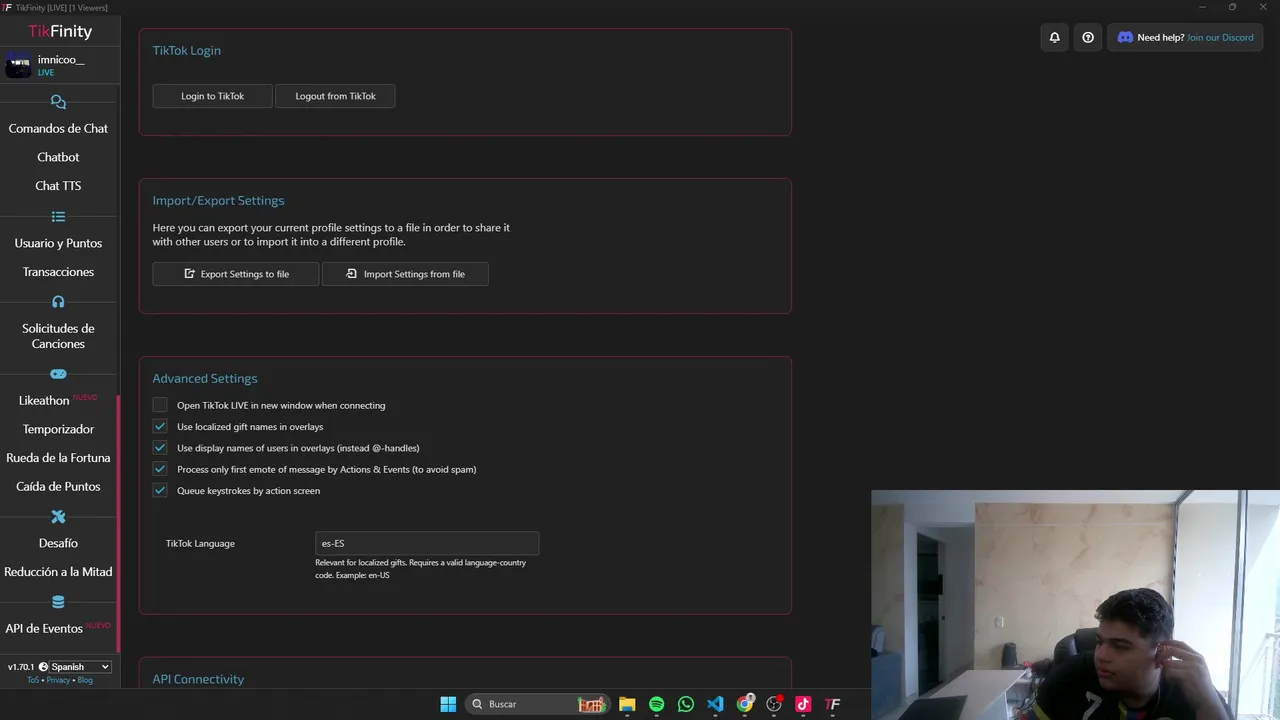The height and width of the screenshot is (720, 1280).
Task: Open the help question mark icon
Action: point(1088,37)
